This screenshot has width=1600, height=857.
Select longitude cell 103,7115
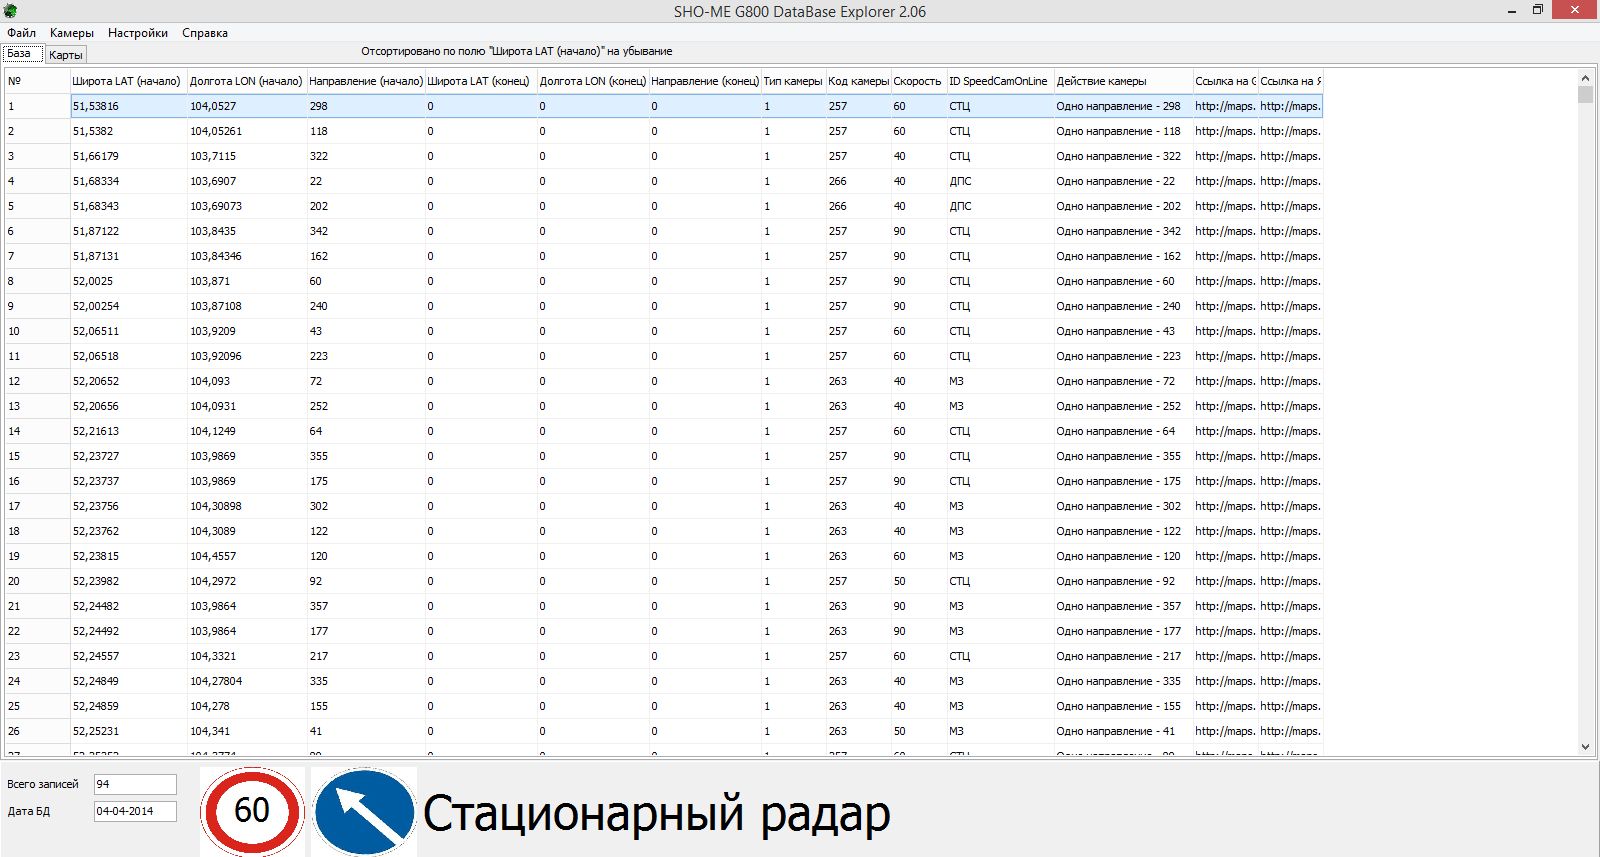click(247, 156)
